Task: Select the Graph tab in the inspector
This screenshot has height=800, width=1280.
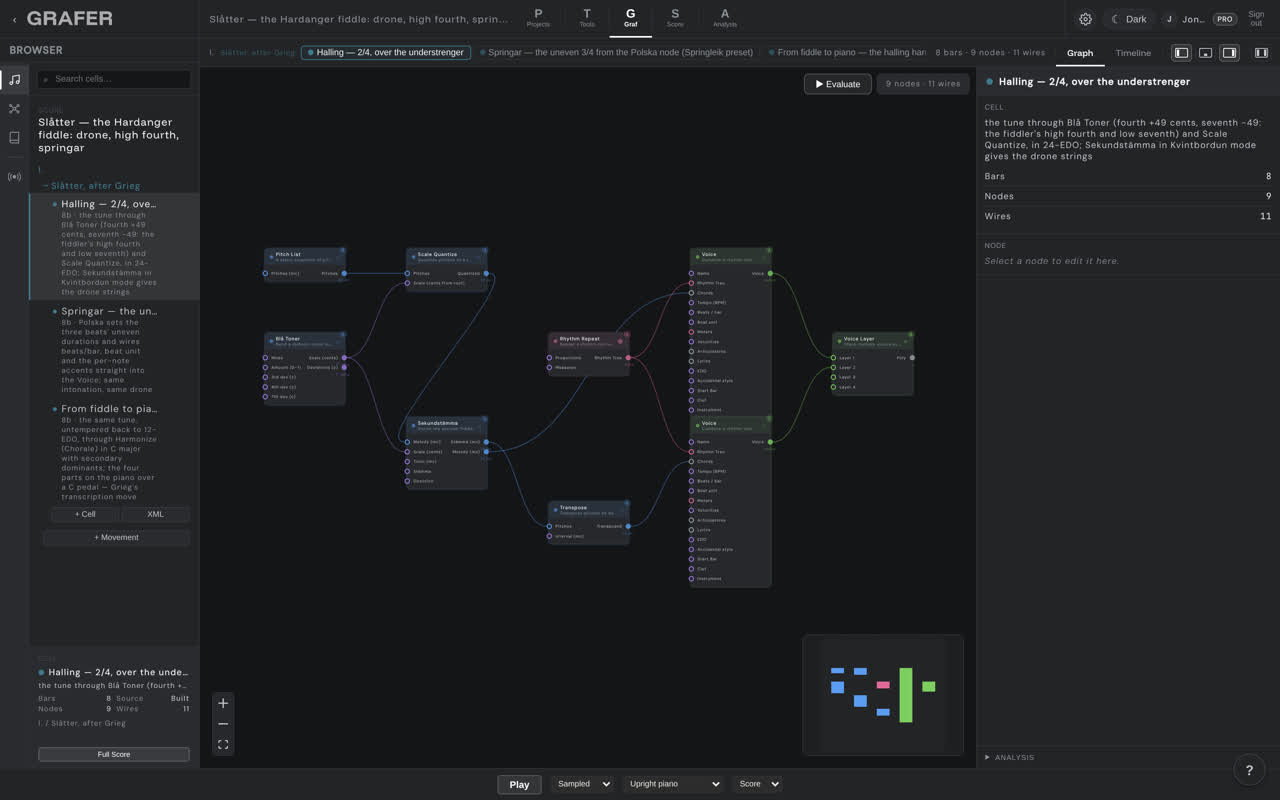Action: [1080, 53]
